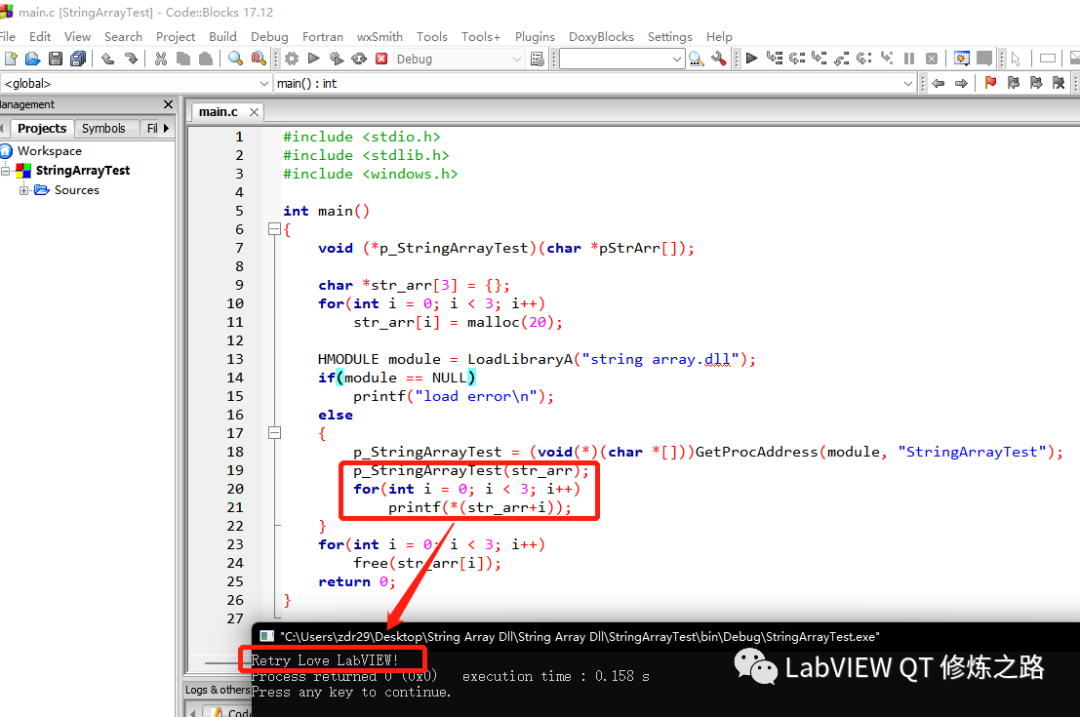Click the Break debugger pause icon
This screenshot has height=717, width=1080.
[909, 58]
